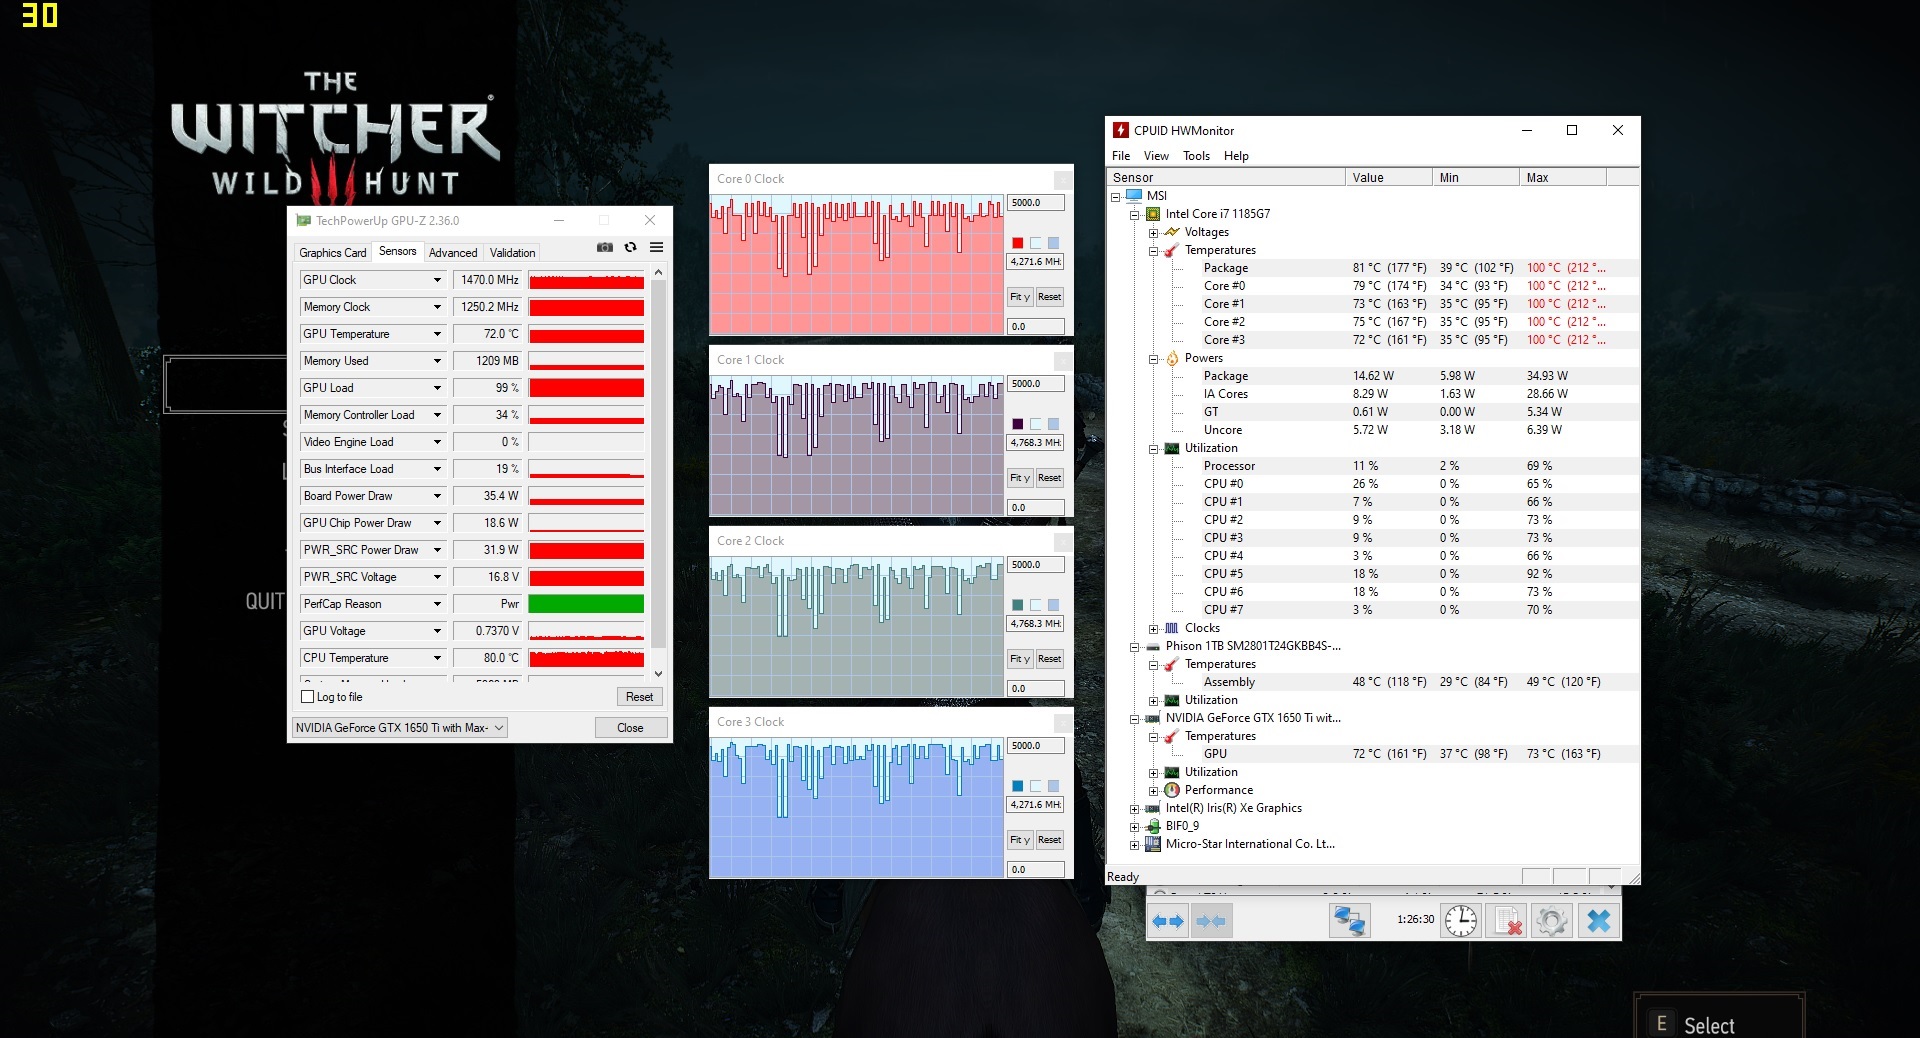Switch to the Advanced tab in GPU-Z
Viewport: 1920px width, 1038px height.
[453, 253]
